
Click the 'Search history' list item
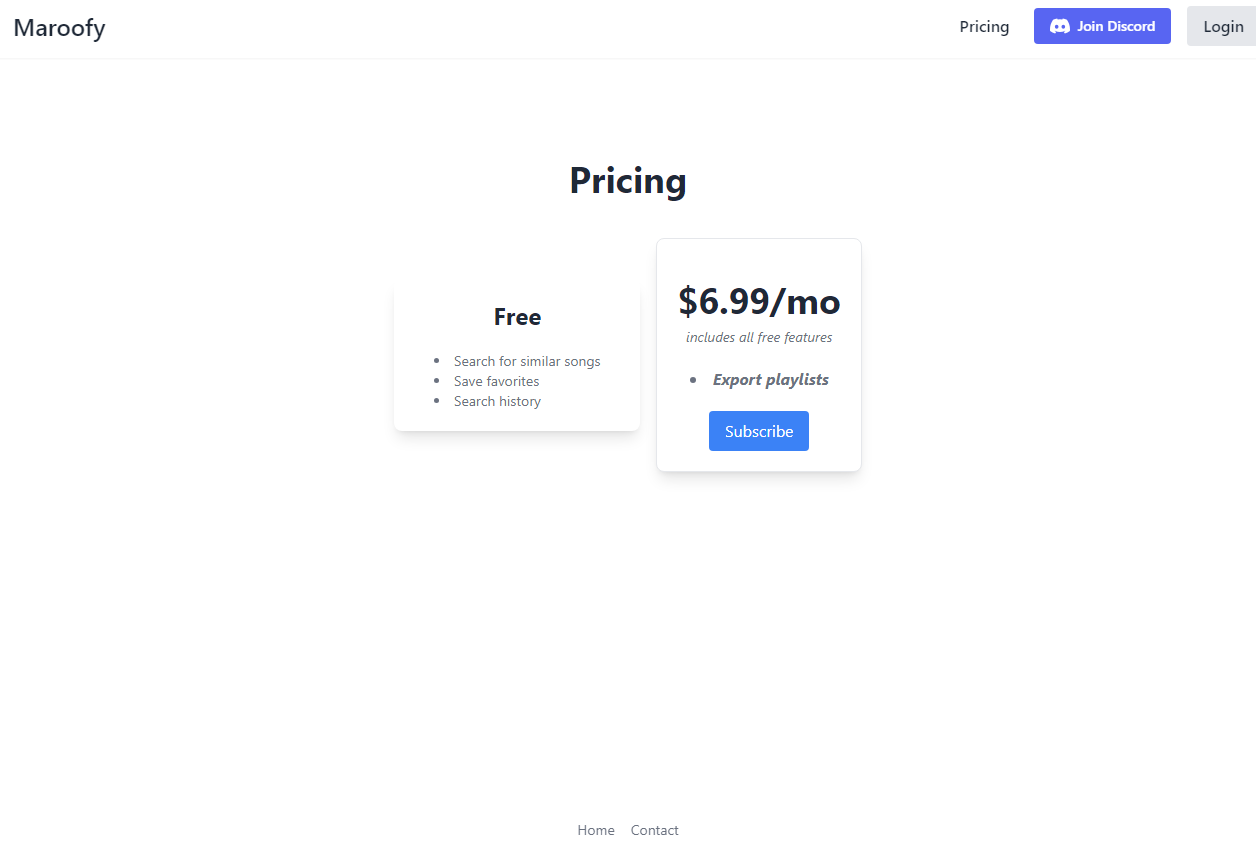[x=497, y=401]
